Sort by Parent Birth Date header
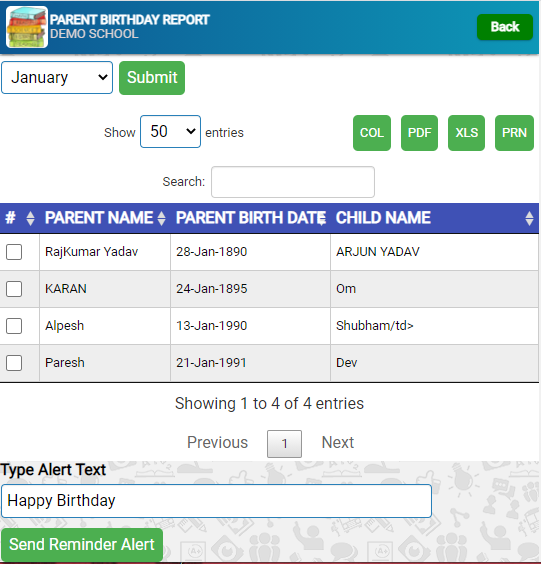Screen dimensions: 541x564 250,218
